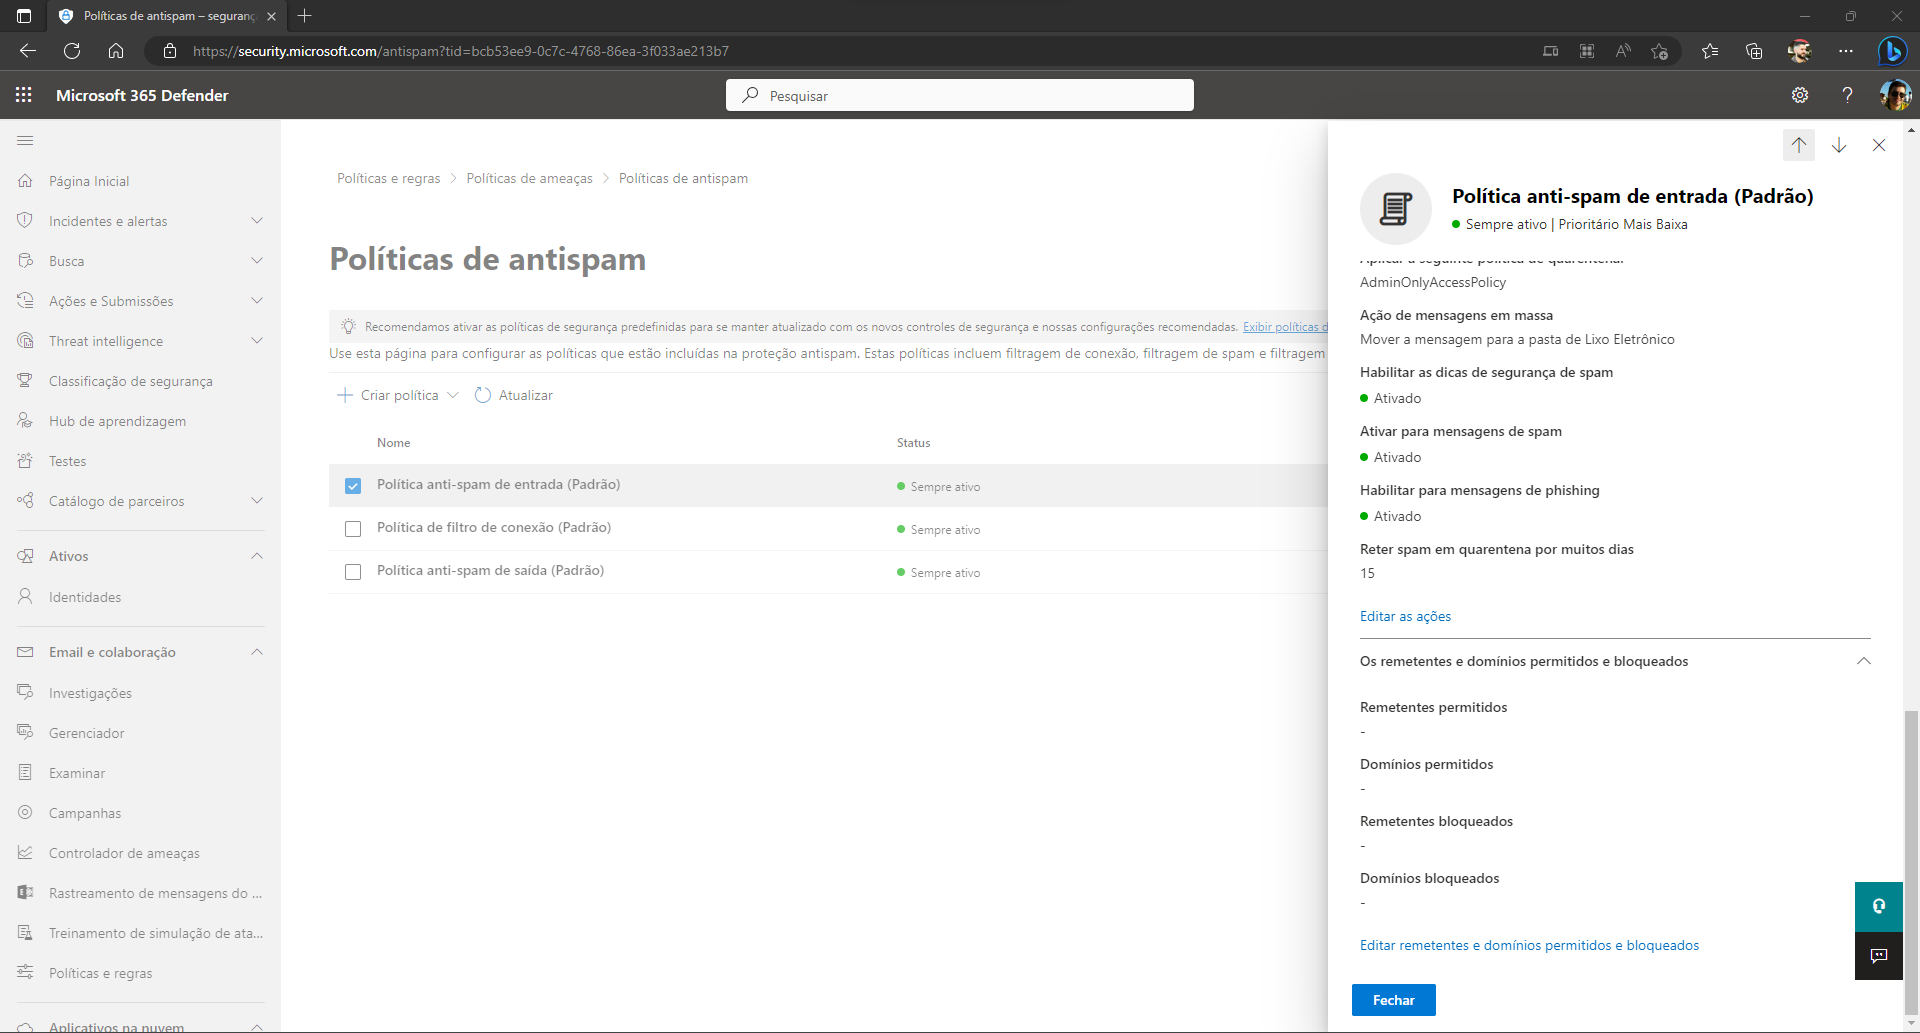Close the policy details panel with X
This screenshot has height=1033, width=1920.
[1879, 145]
